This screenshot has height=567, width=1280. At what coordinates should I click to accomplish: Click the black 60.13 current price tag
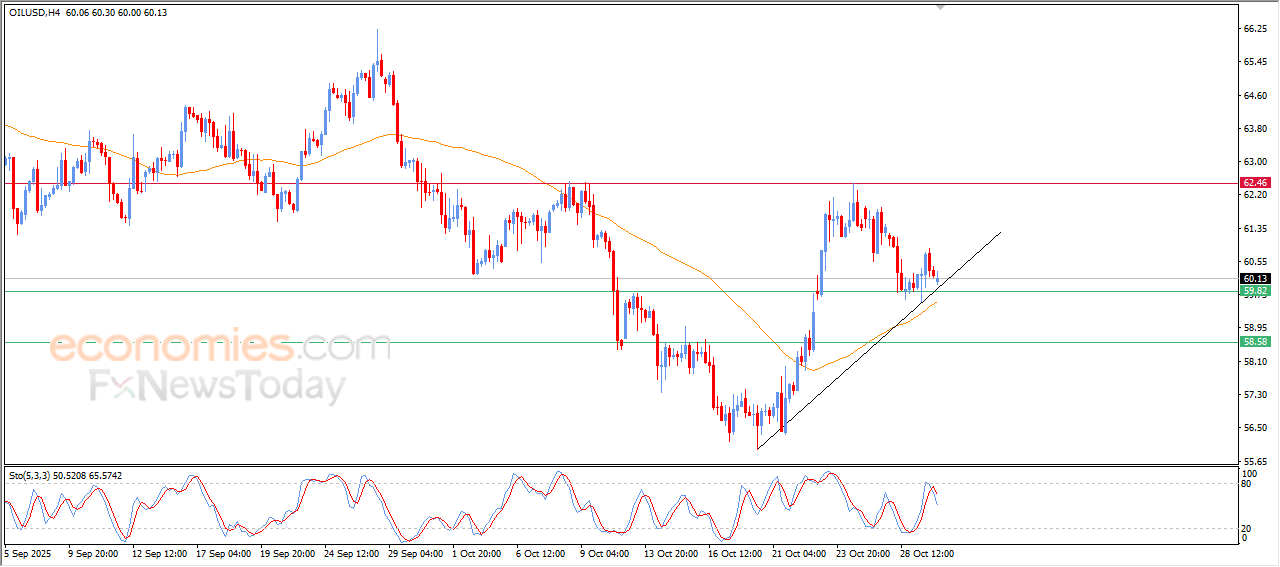[1254, 278]
